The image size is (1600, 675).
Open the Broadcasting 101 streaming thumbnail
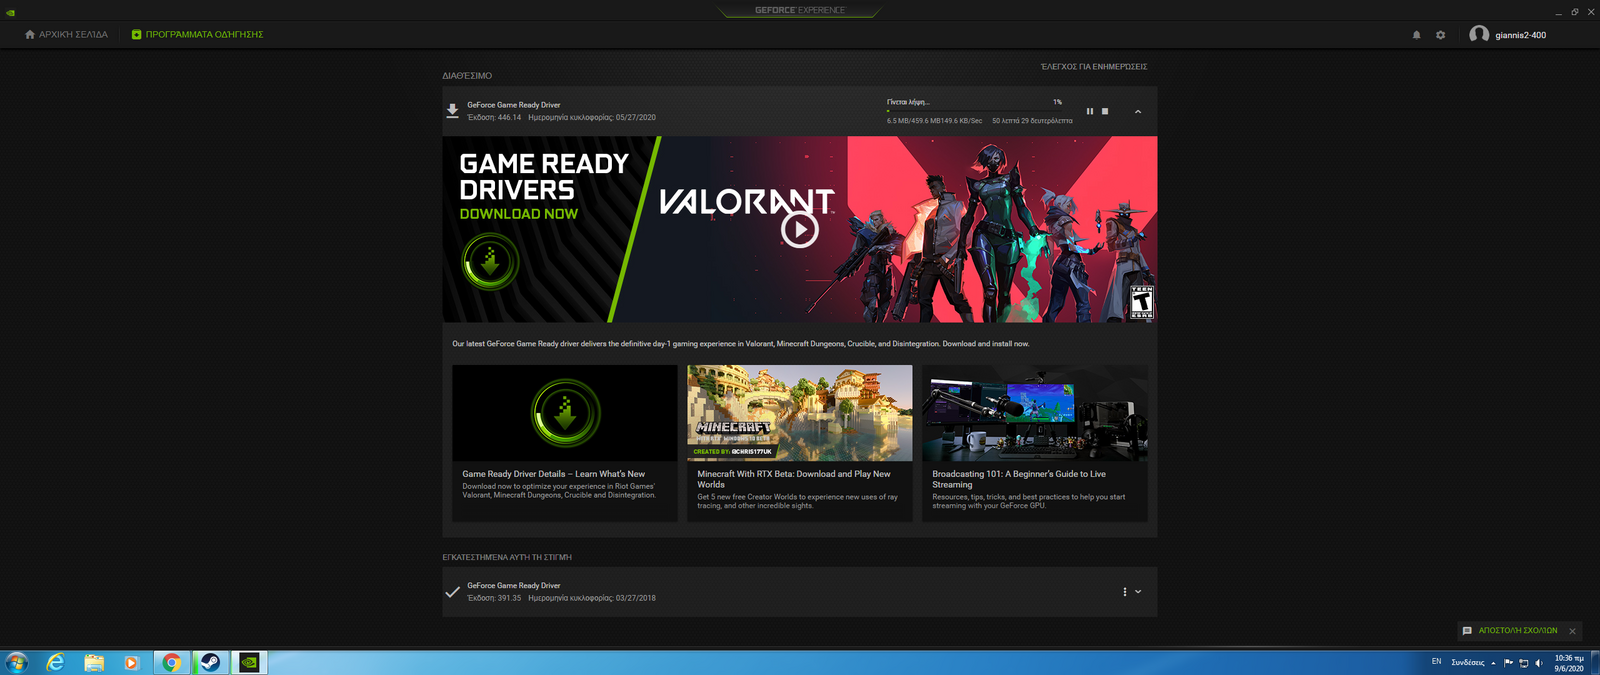[x=1035, y=413]
